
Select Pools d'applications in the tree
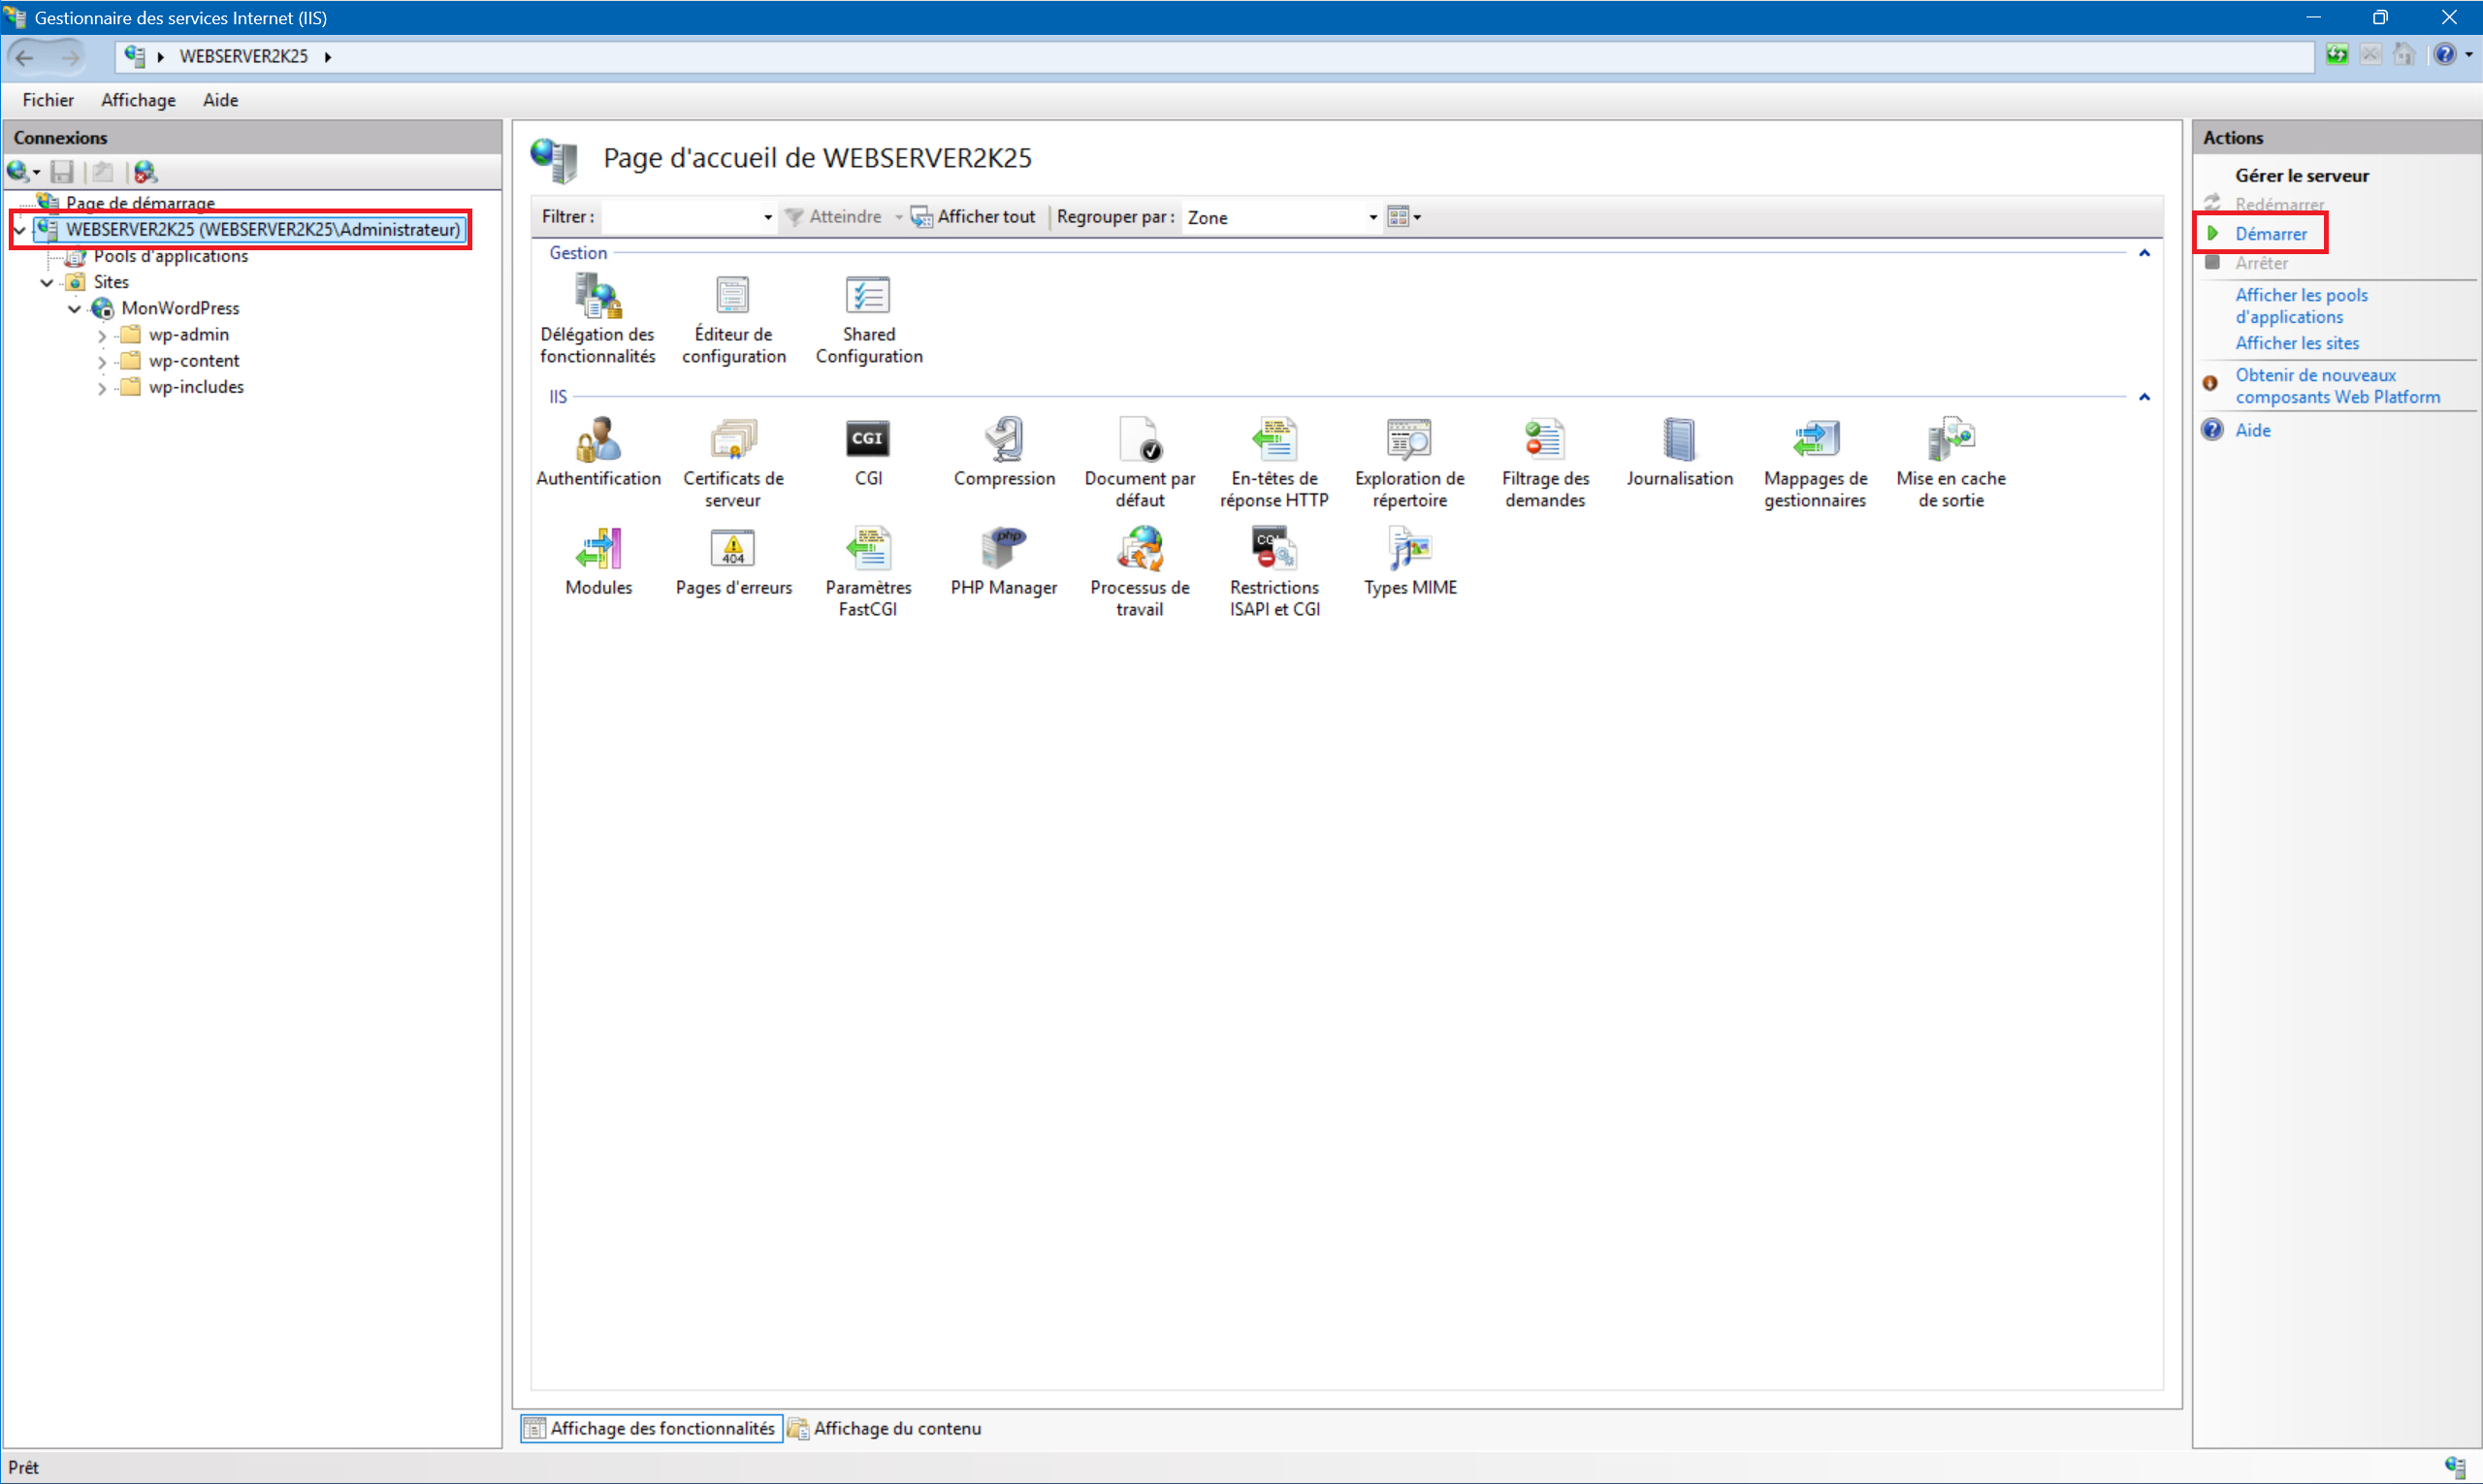point(170,257)
